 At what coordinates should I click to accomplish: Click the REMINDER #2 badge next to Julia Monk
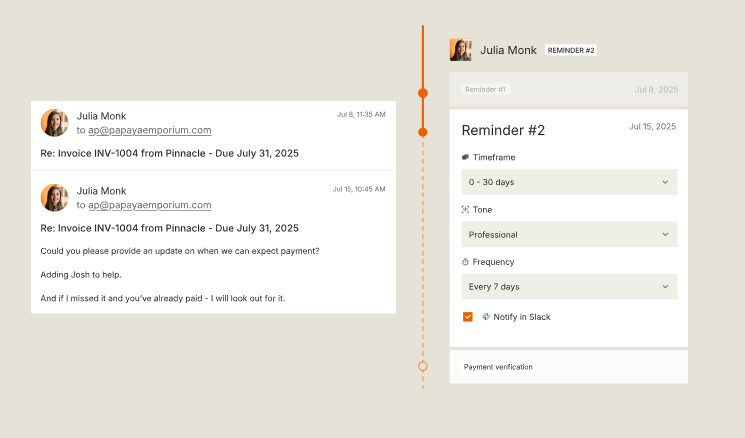tap(571, 50)
